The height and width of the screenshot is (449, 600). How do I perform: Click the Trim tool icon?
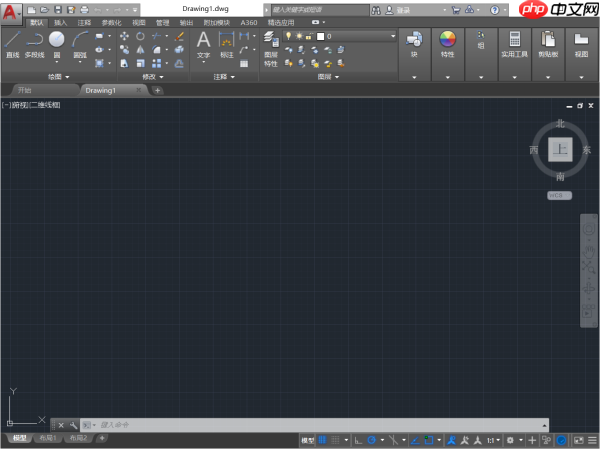coord(157,36)
